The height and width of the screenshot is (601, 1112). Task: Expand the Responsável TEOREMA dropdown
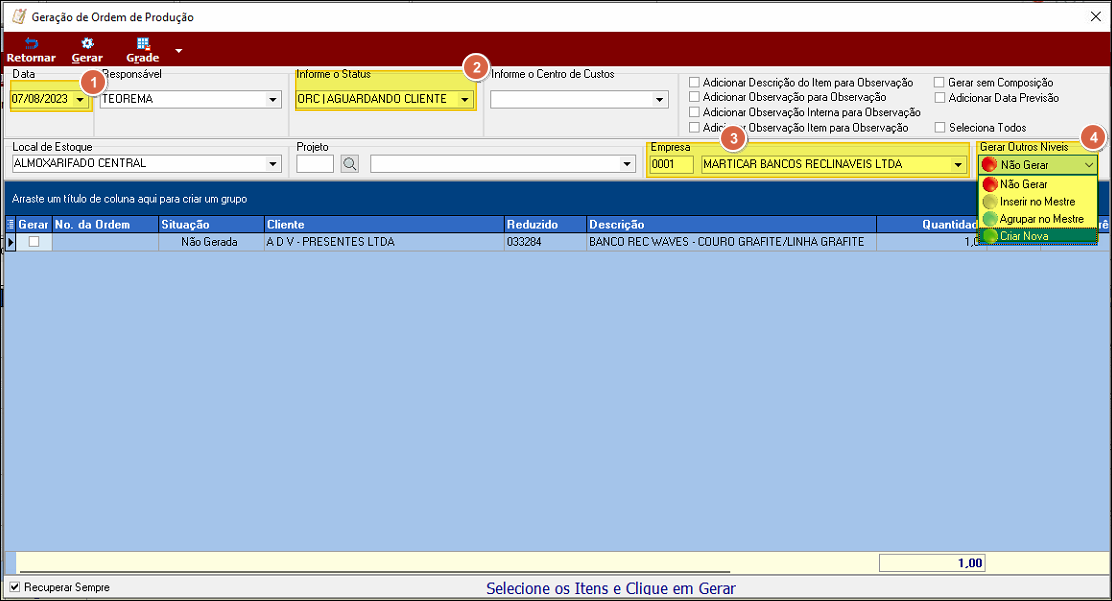(x=273, y=99)
